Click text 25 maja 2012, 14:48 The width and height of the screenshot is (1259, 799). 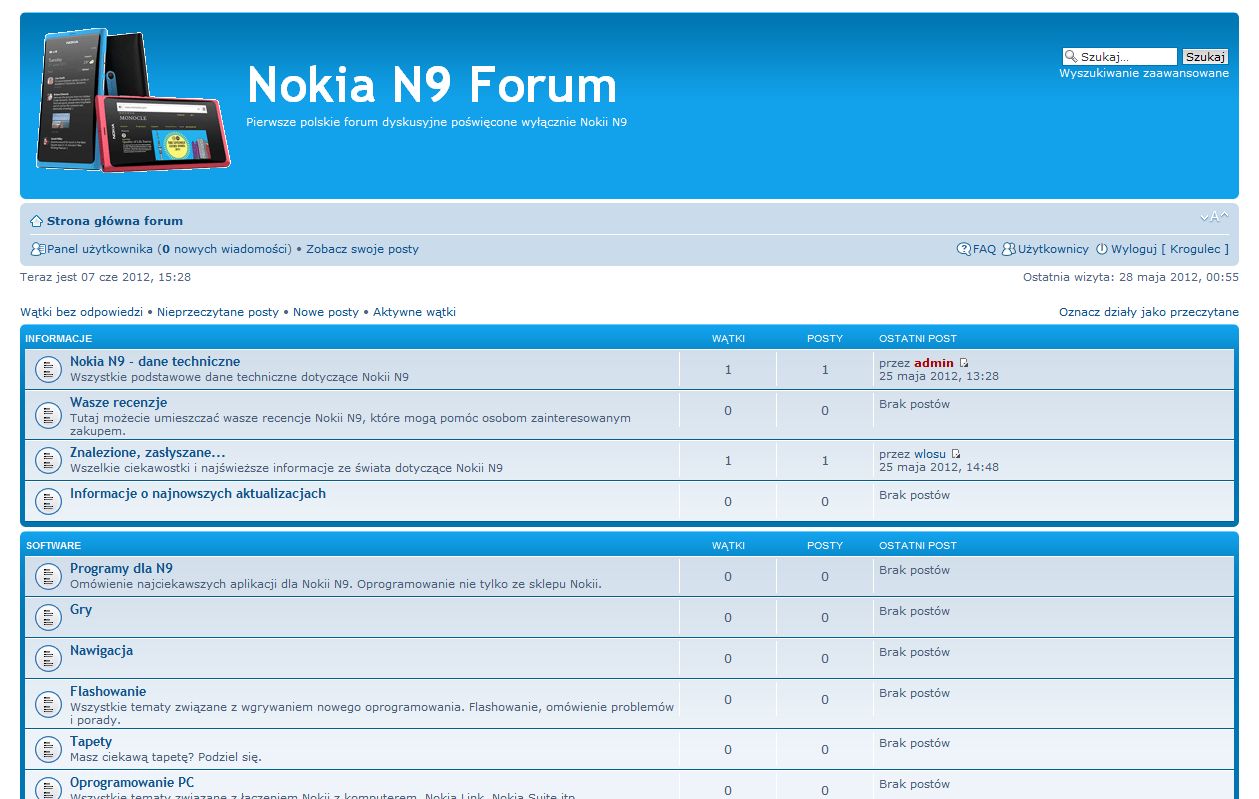(939, 467)
